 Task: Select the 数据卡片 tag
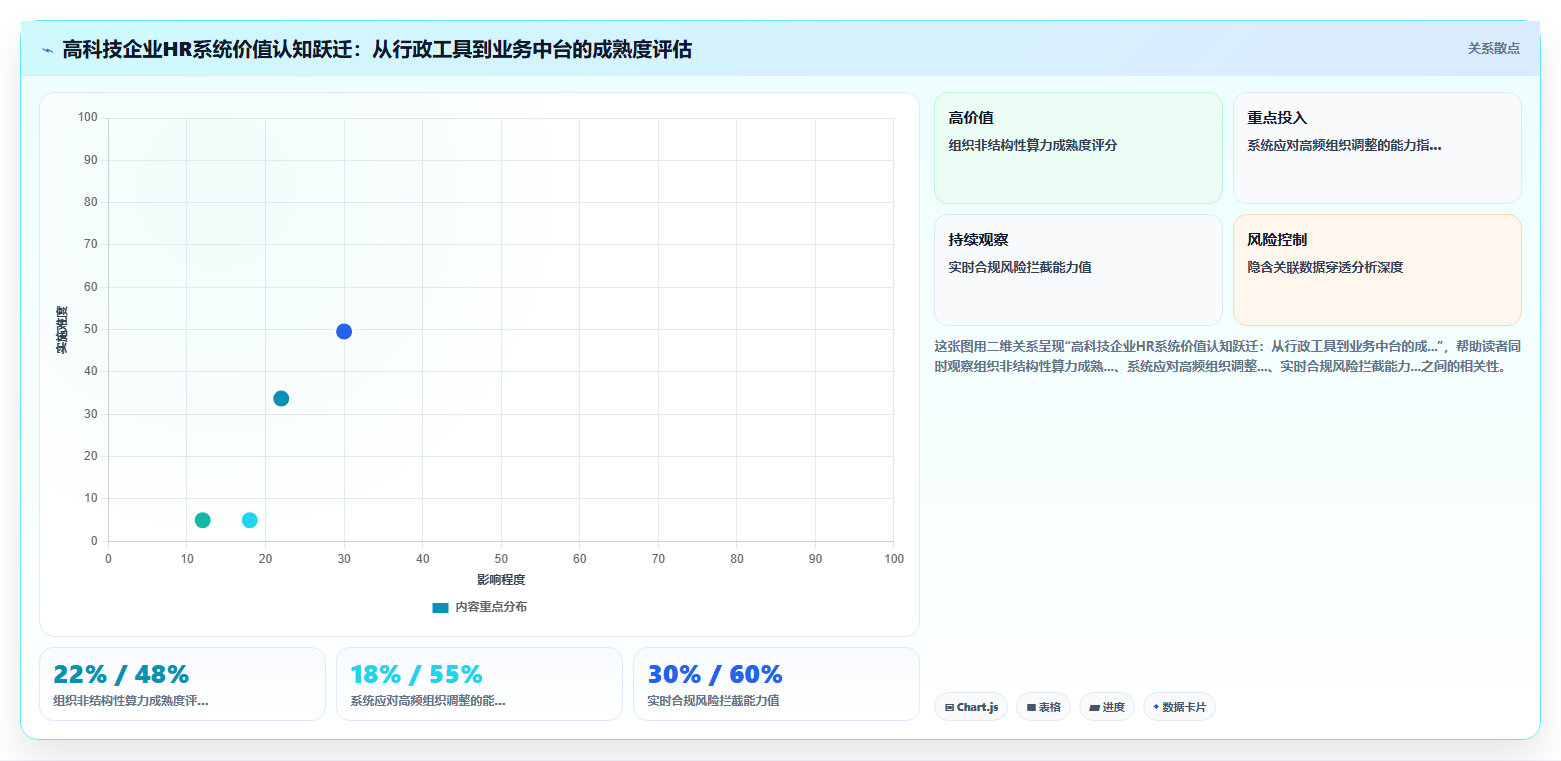click(1179, 707)
